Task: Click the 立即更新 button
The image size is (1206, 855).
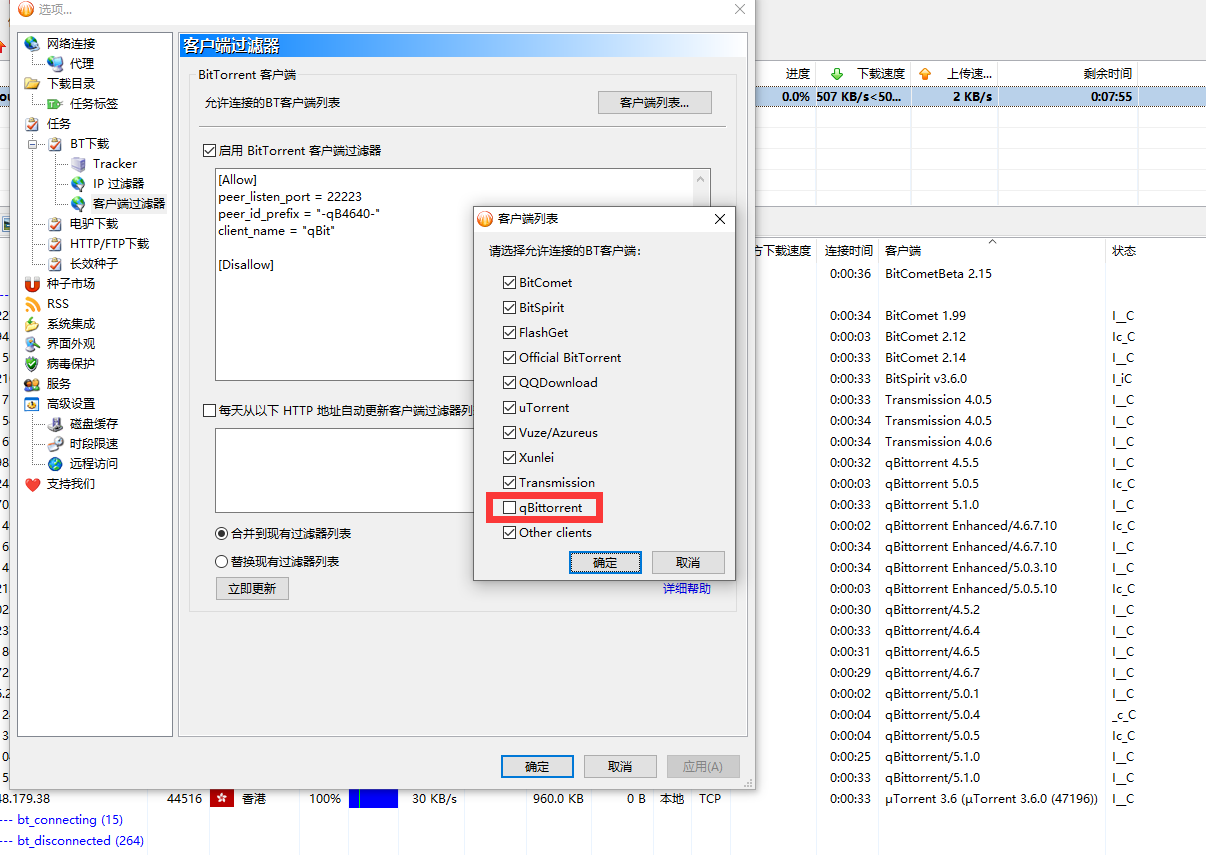Action: (x=252, y=588)
